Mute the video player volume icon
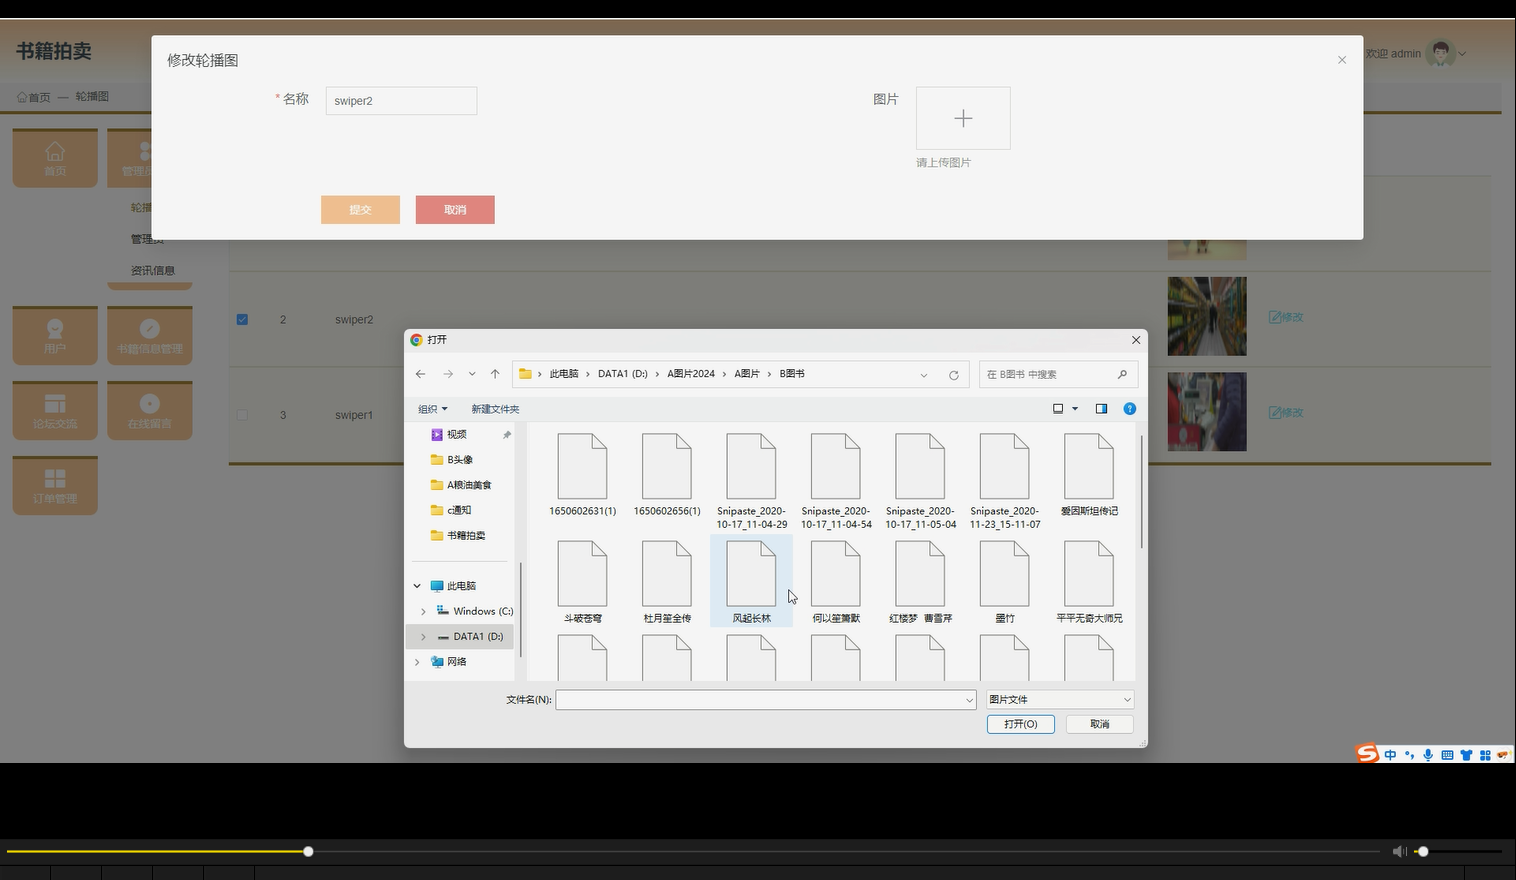This screenshot has height=880, width=1516. click(1399, 851)
